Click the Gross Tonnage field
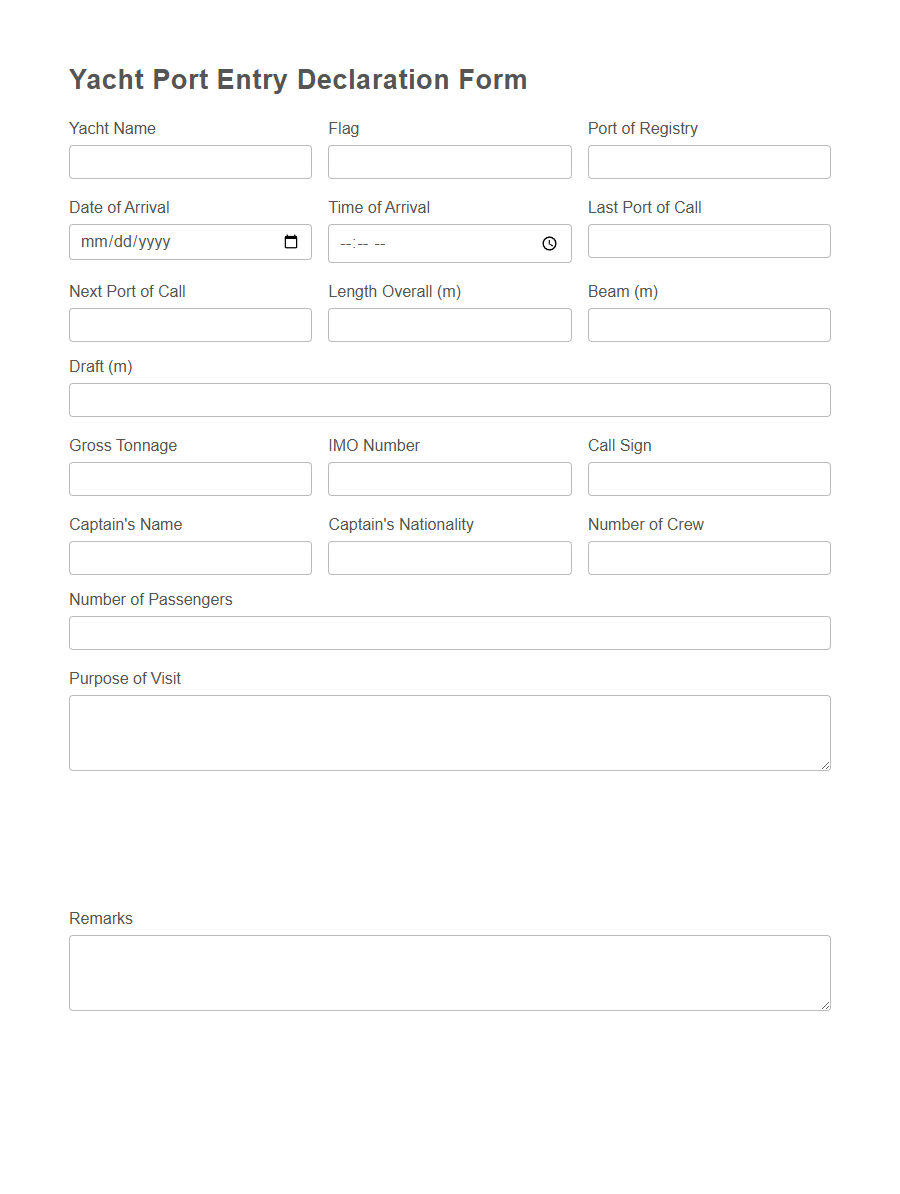 [190, 478]
